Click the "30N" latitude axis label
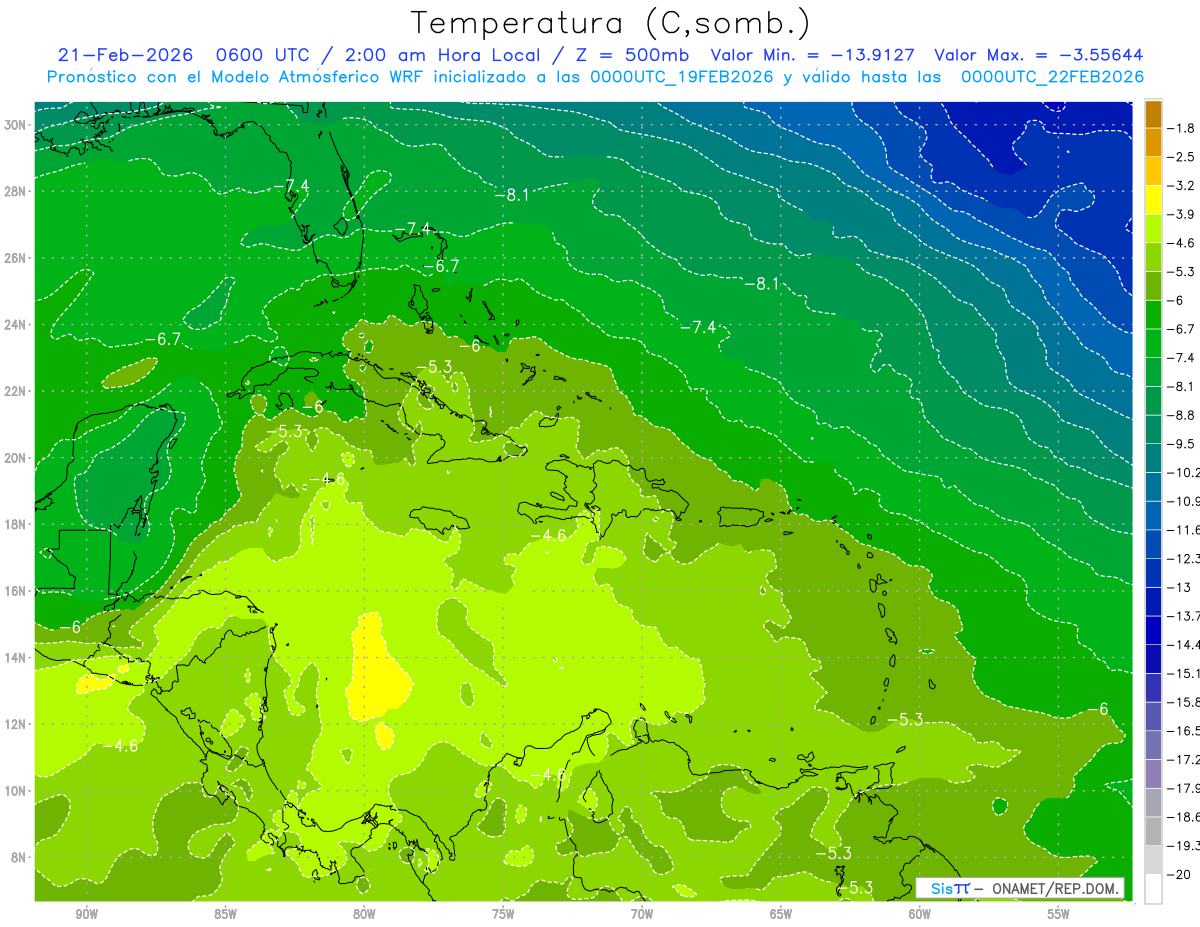The width and height of the screenshot is (1200, 927). pos(15,125)
